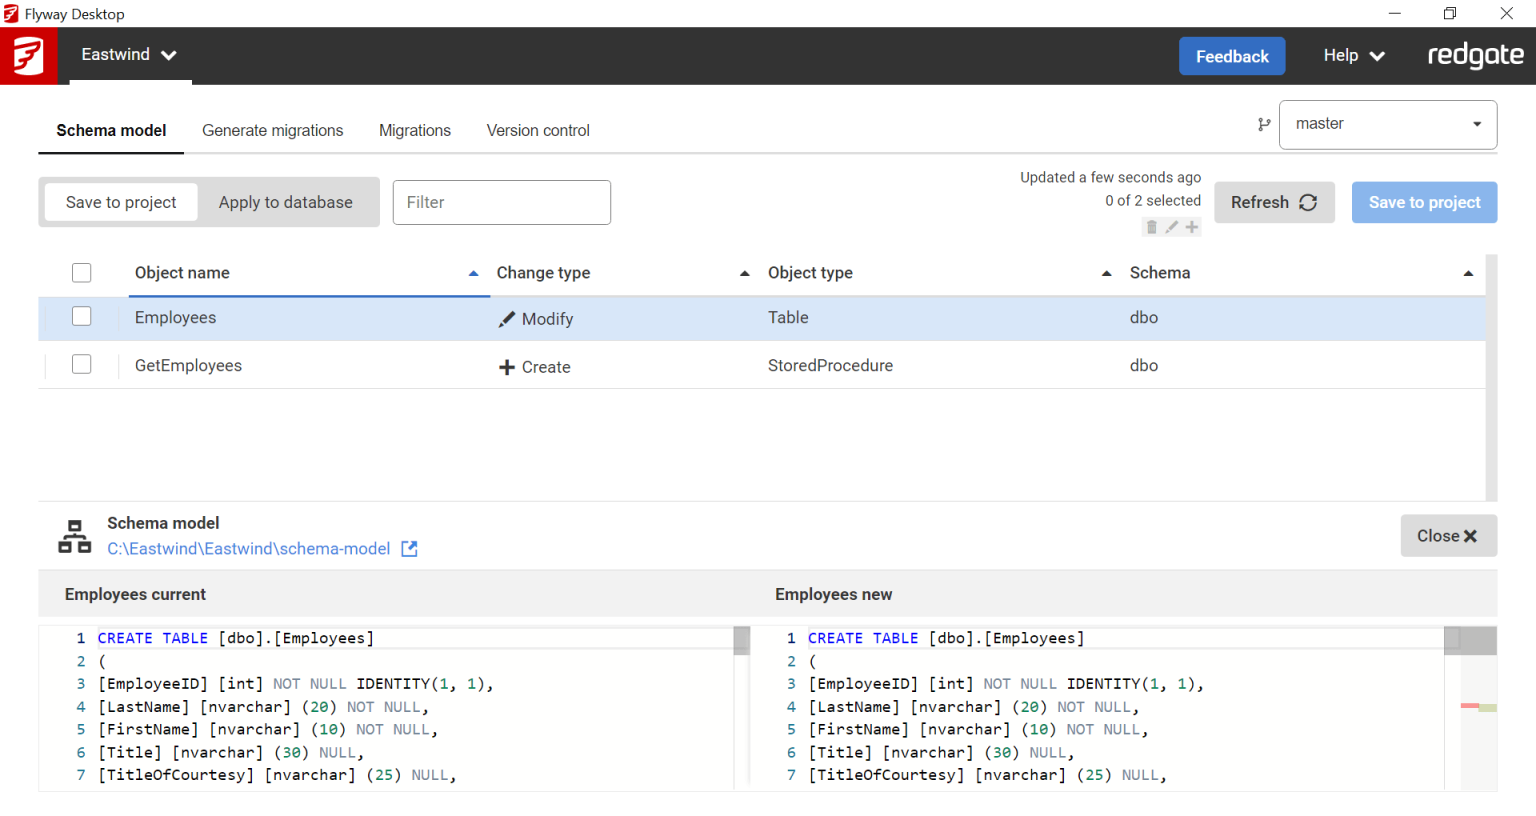1536x816 pixels.
Task: Close the schema comparison panel
Action: [x=1447, y=536]
